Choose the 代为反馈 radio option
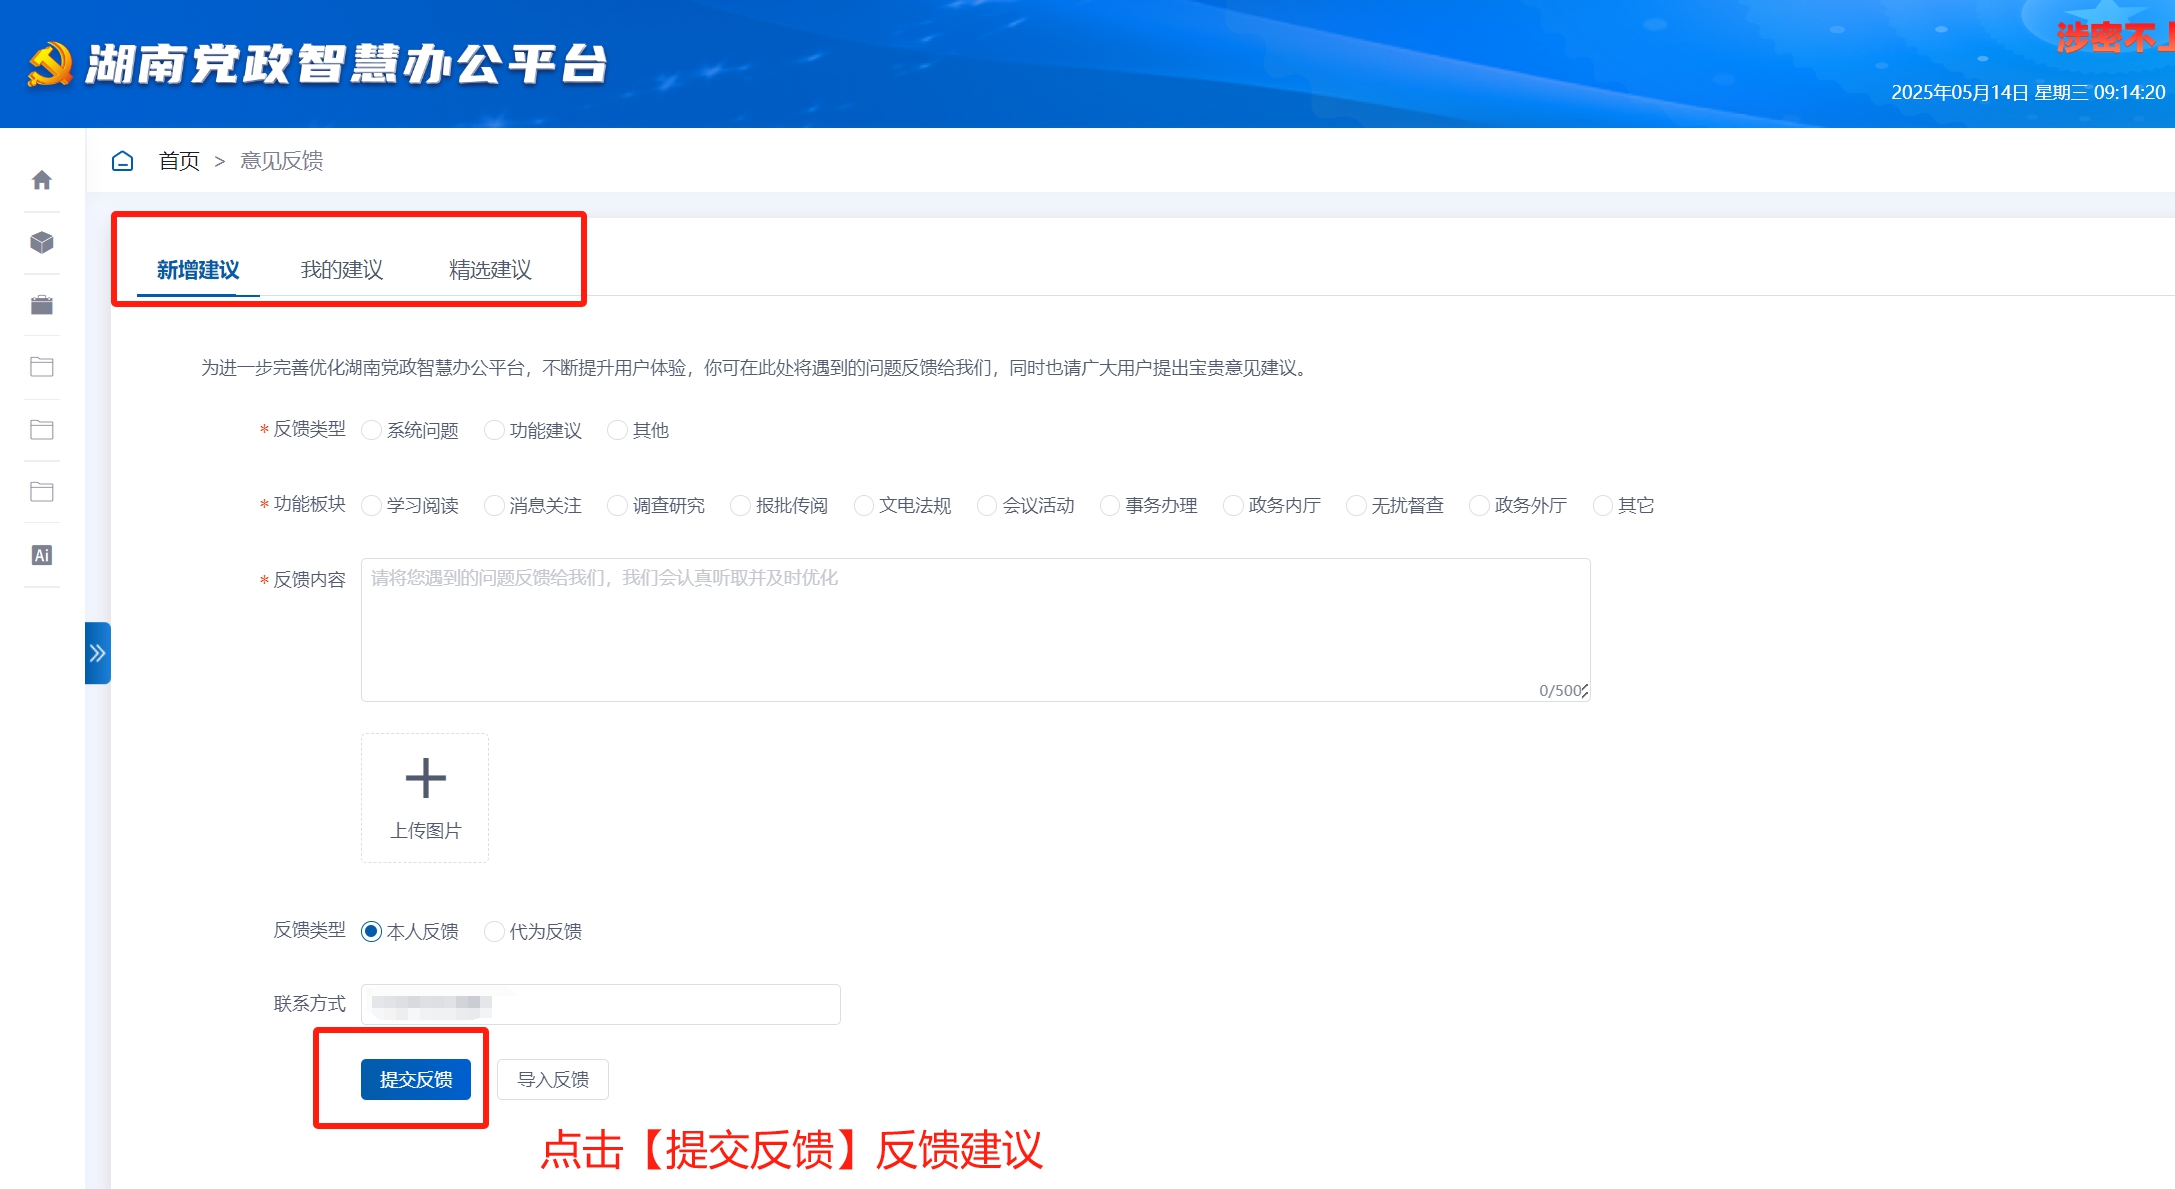2175x1189 pixels. 494,931
